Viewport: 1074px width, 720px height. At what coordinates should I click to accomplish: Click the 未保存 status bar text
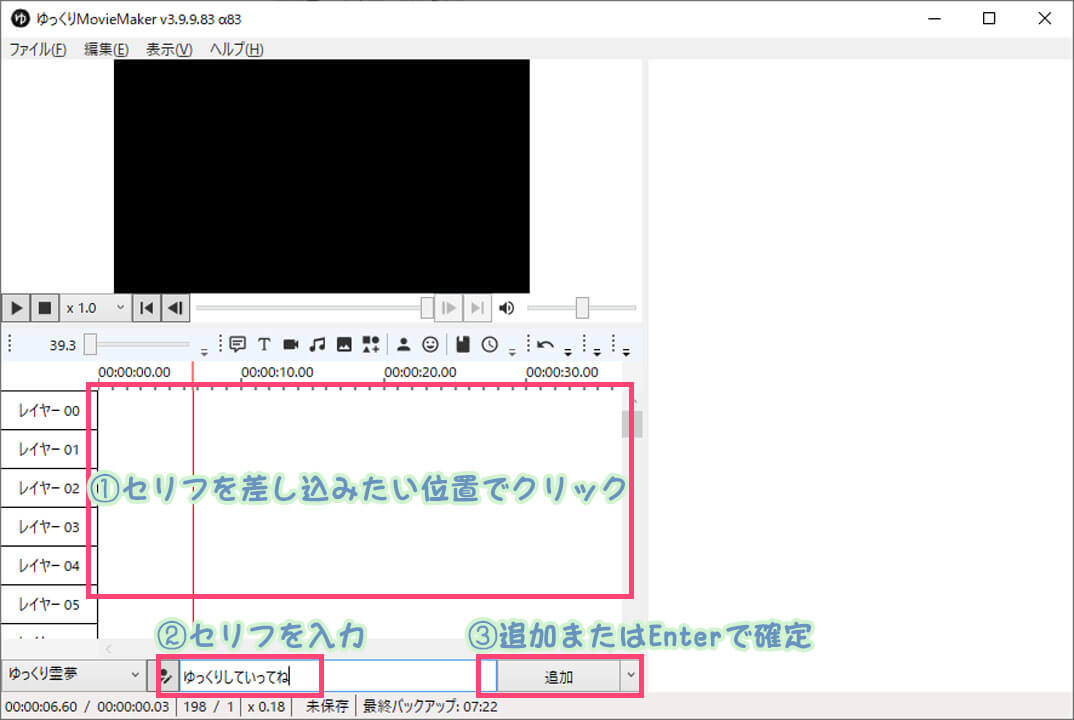tap(327, 706)
